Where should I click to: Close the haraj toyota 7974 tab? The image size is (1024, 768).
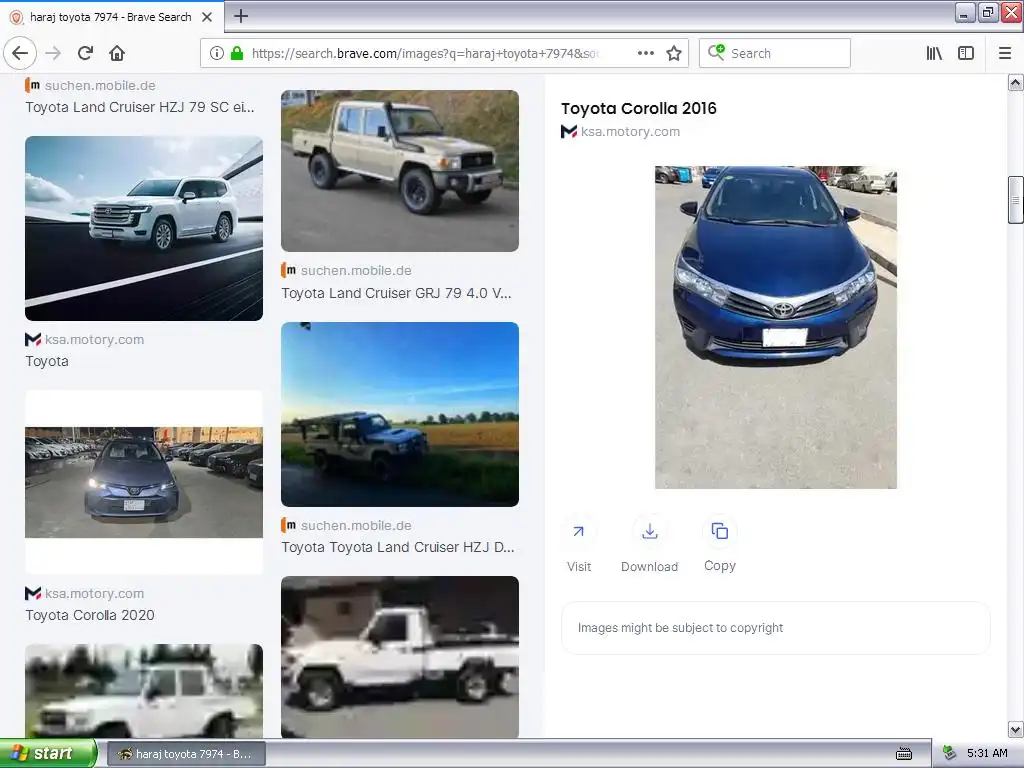pos(207,17)
